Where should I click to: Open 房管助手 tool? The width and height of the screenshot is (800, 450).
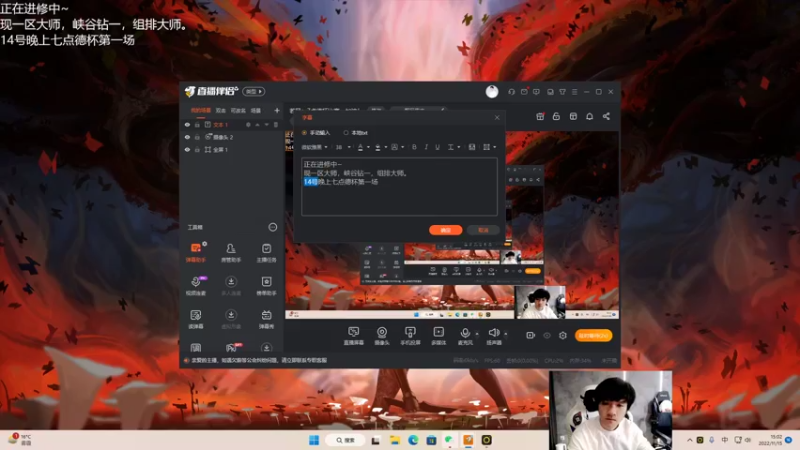[x=231, y=252]
